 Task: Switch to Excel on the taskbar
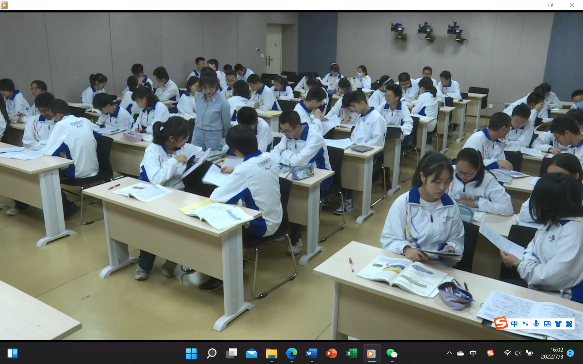[351, 353]
